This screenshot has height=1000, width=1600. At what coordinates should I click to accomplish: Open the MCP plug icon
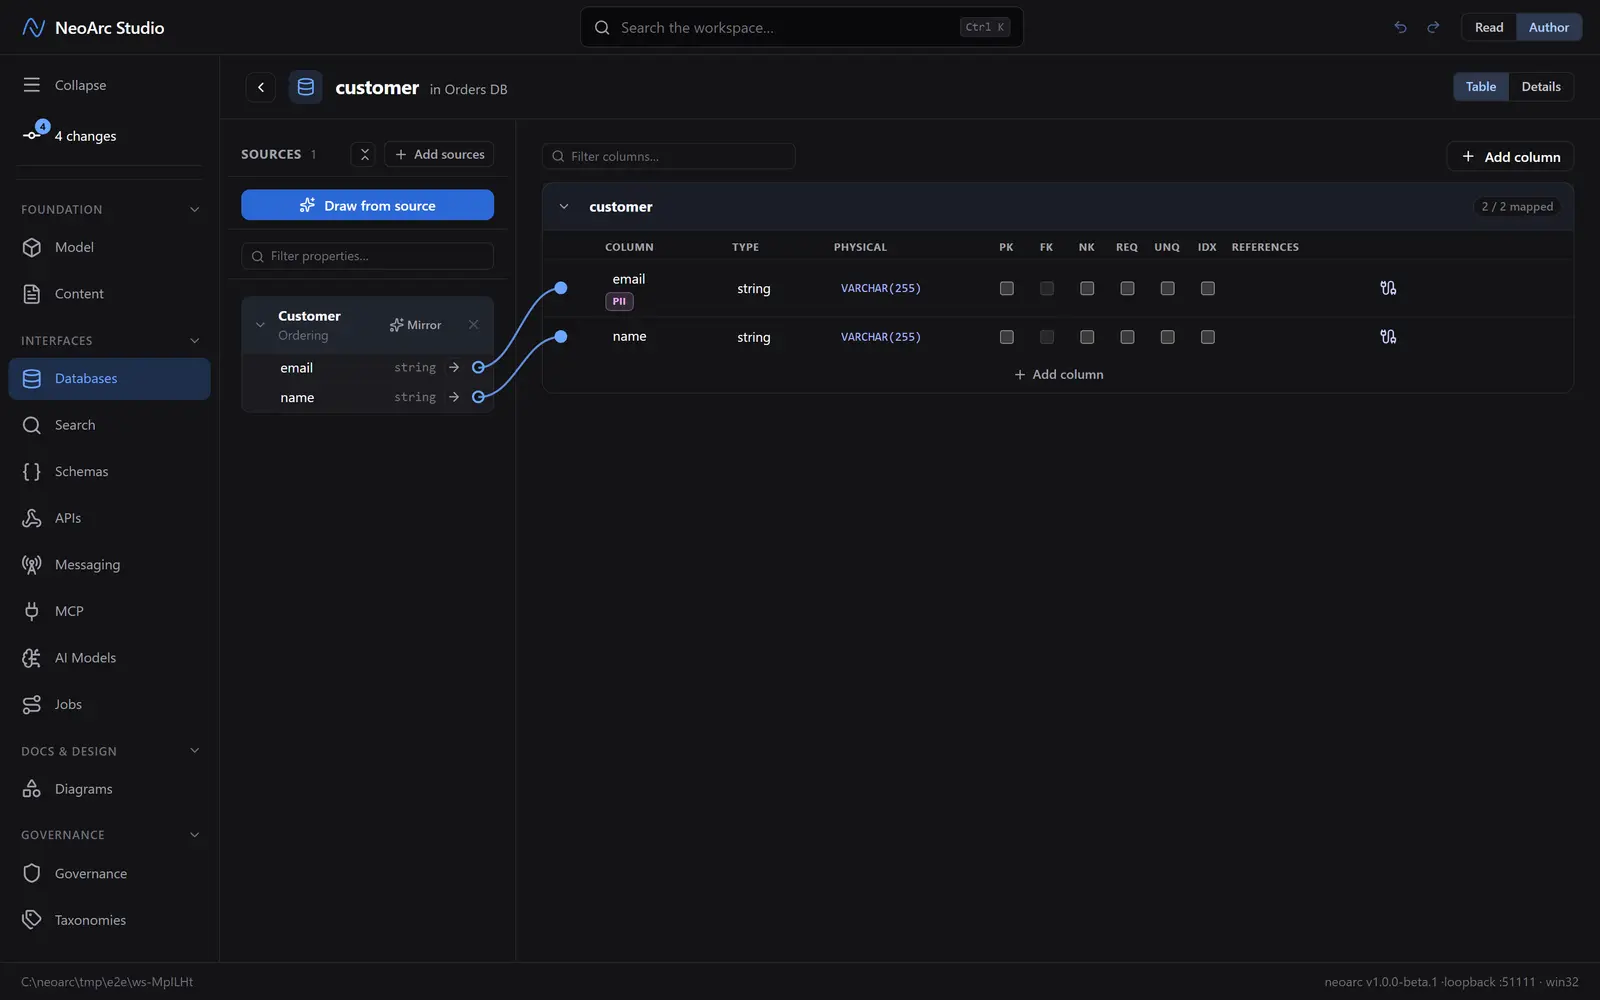(x=32, y=611)
